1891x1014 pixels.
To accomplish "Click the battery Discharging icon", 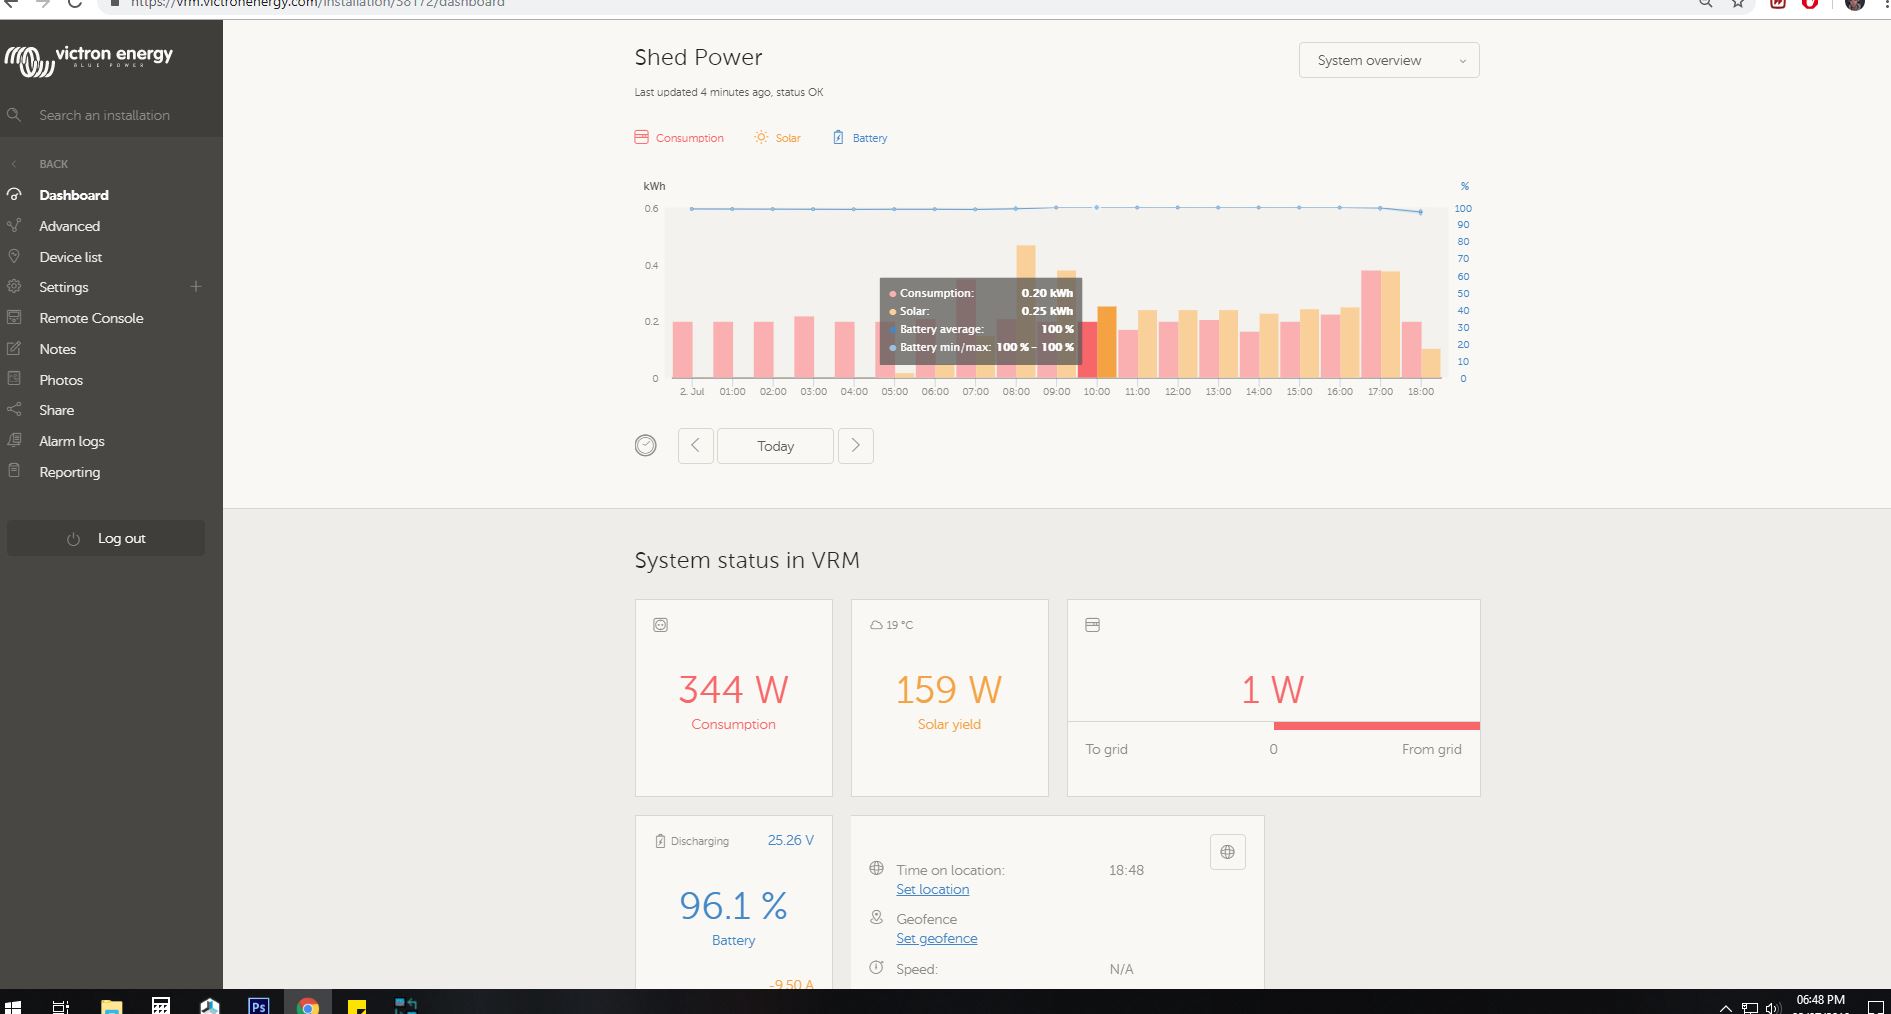I will click(660, 841).
